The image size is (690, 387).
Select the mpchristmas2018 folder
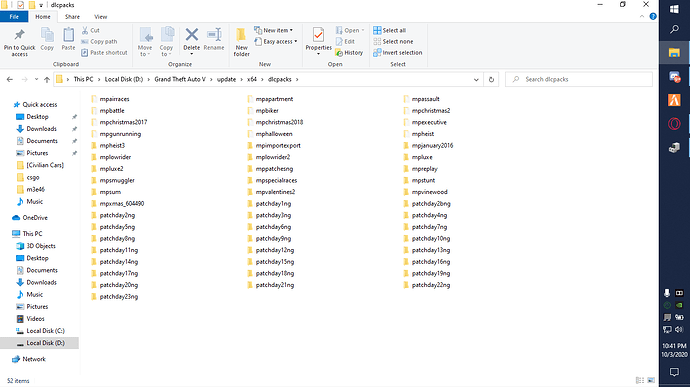[x=279, y=122]
